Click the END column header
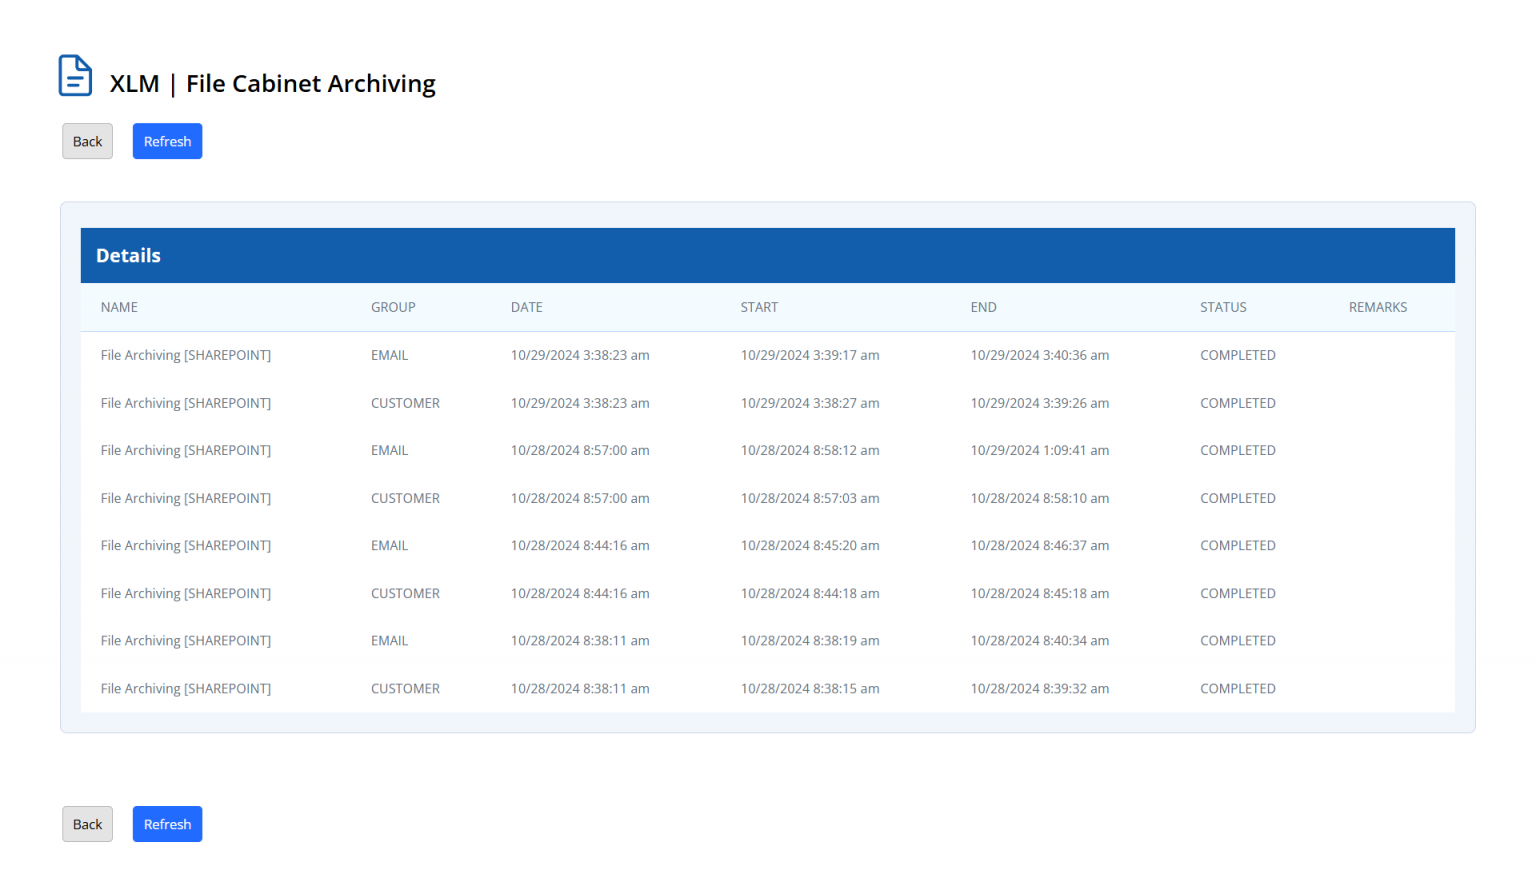The image size is (1536, 894). click(x=983, y=307)
